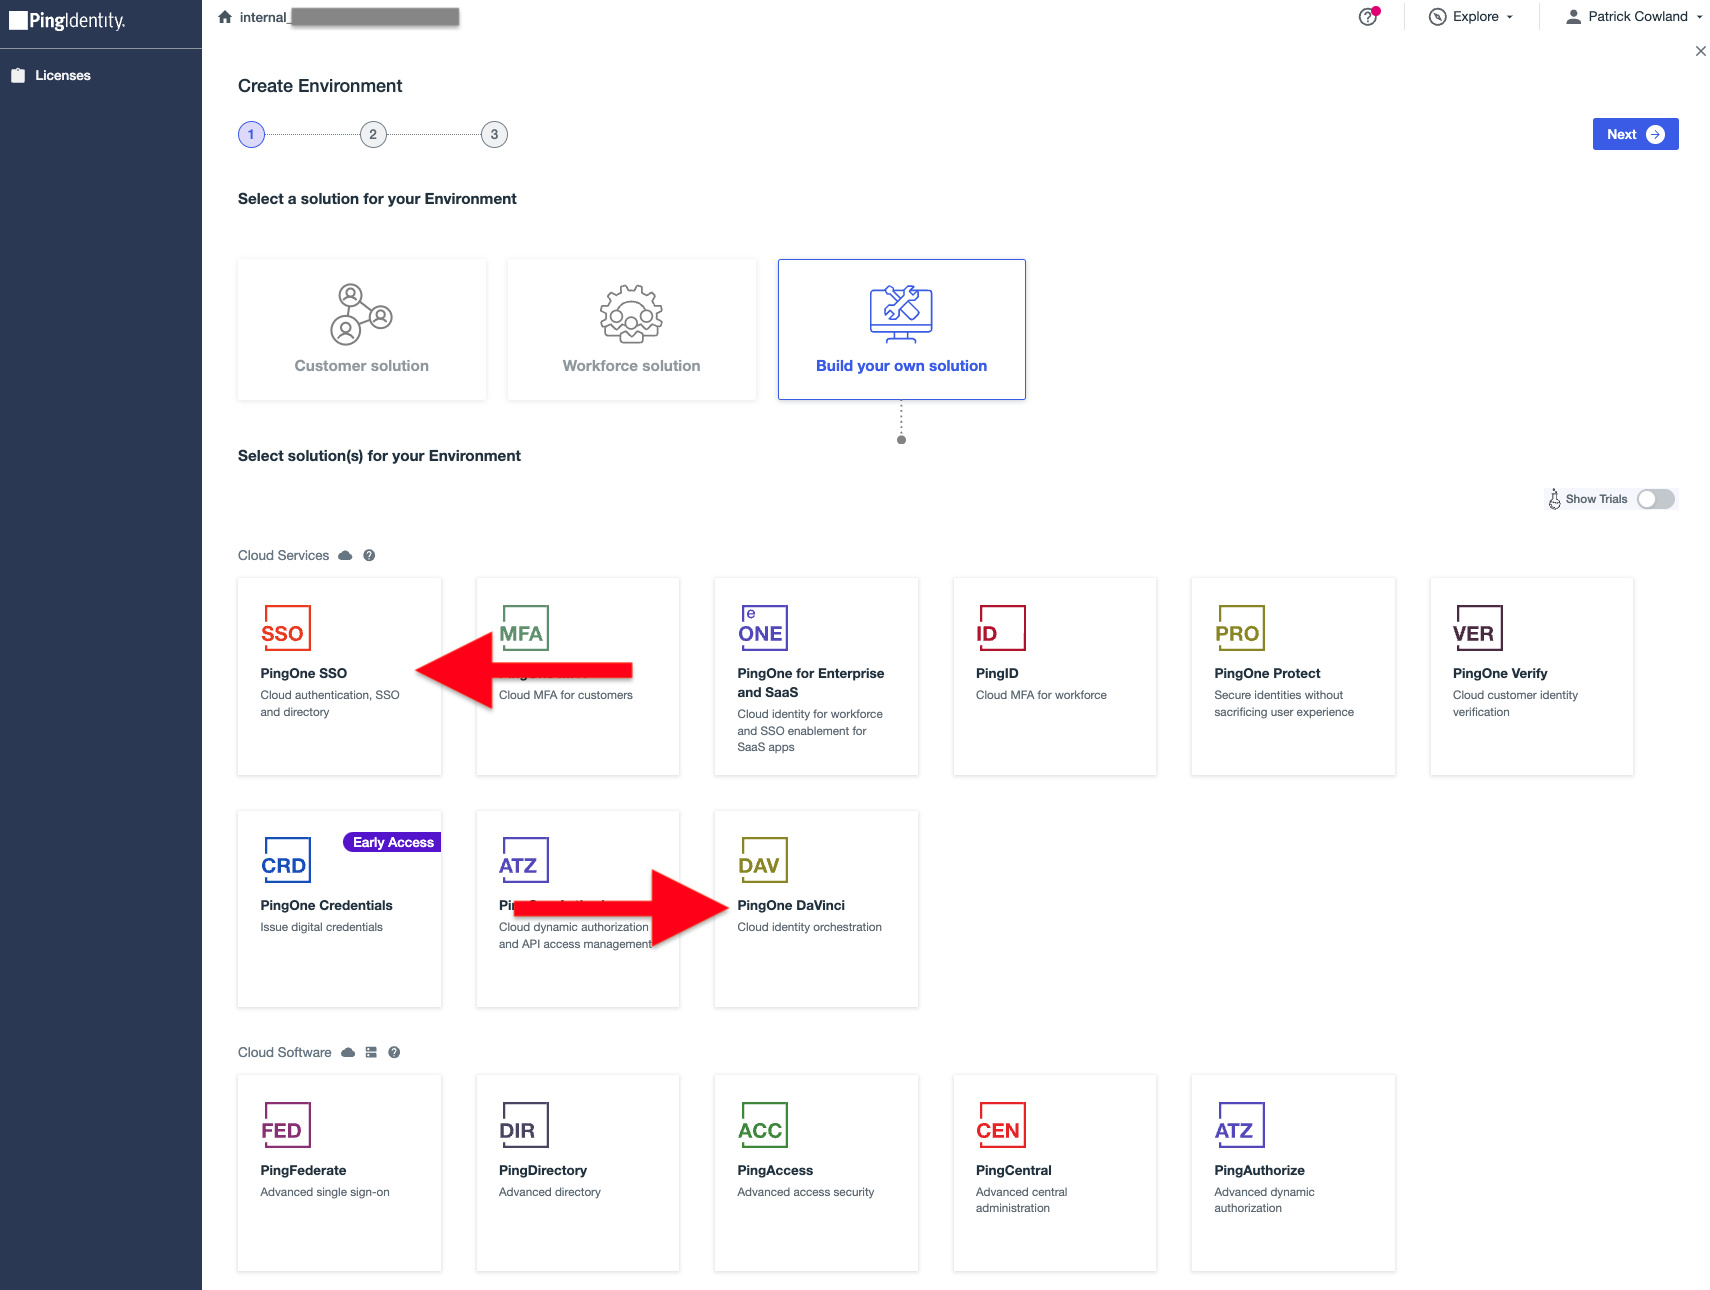Click the PingIdentity logo
1710x1290 pixels.
[x=67, y=20]
